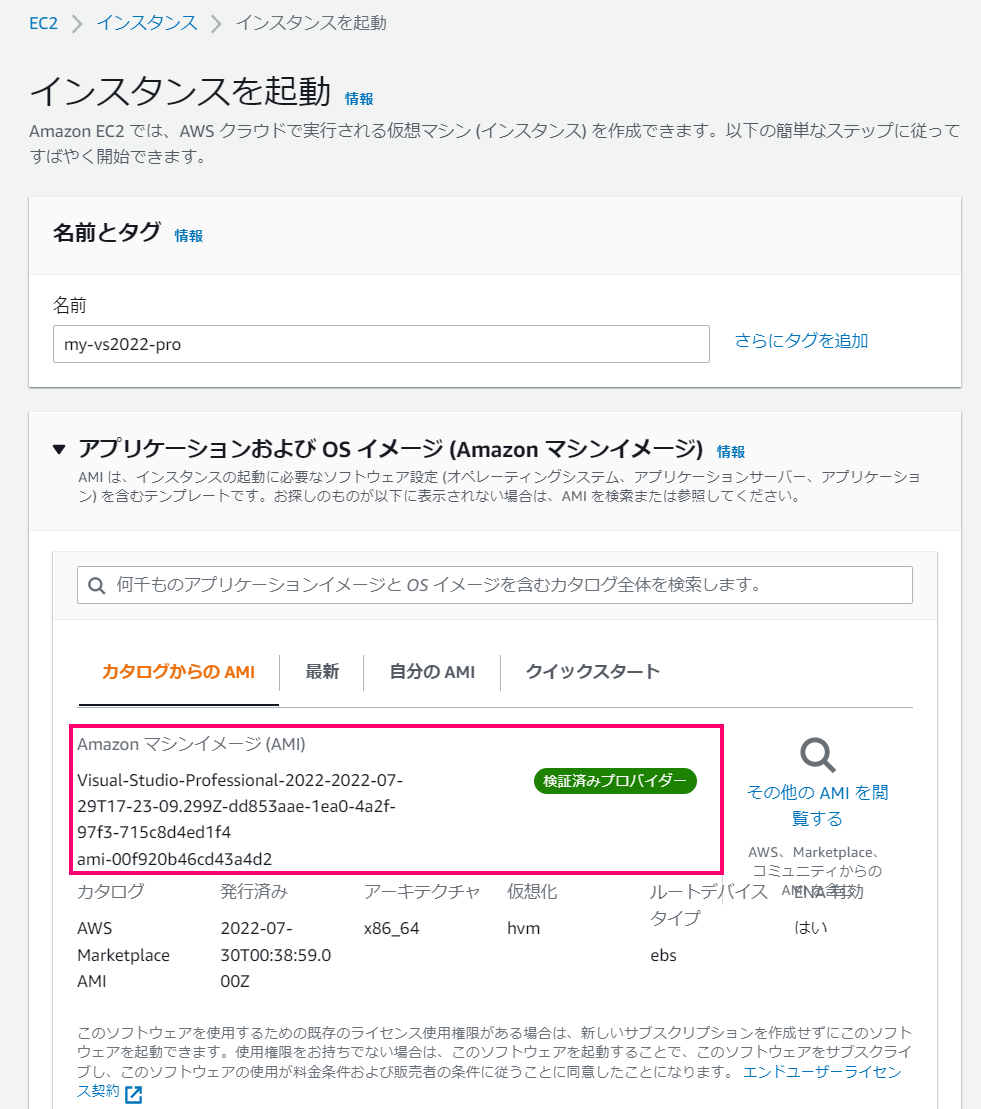Select the カタログからの AMI tab
Screen dimensions: 981x1109
pyautogui.click(x=178, y=672)
